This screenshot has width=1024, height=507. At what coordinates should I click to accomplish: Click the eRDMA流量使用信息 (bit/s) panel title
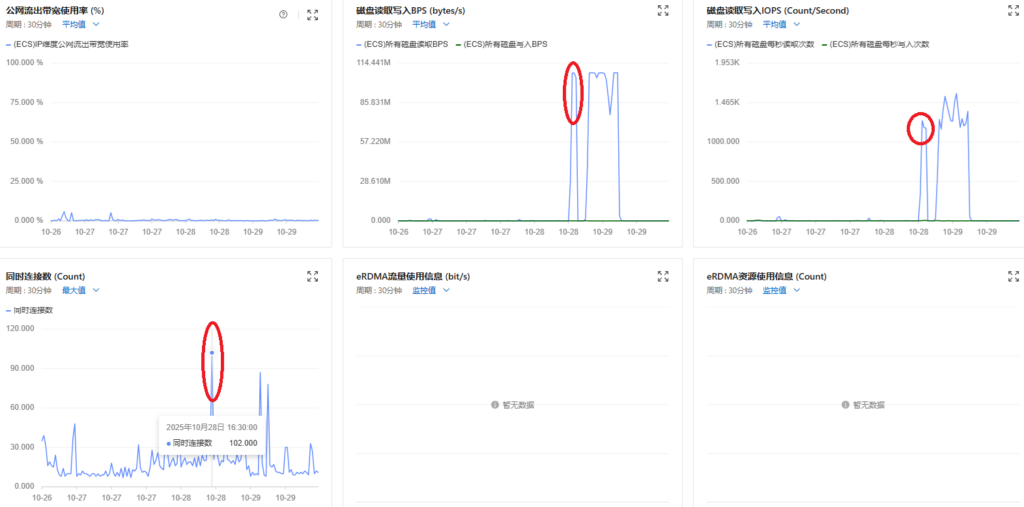[413, 276]
